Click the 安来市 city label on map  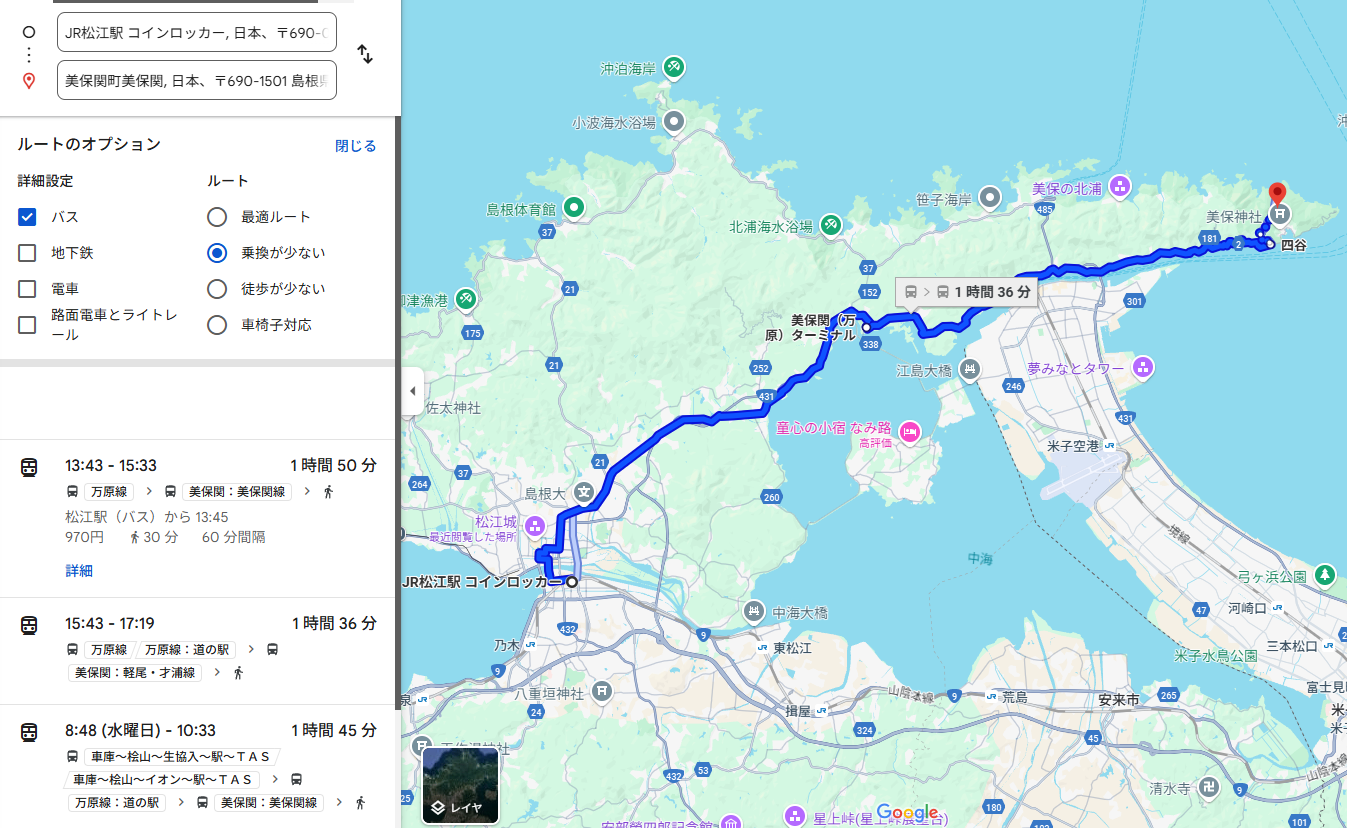pos(1118,700)
